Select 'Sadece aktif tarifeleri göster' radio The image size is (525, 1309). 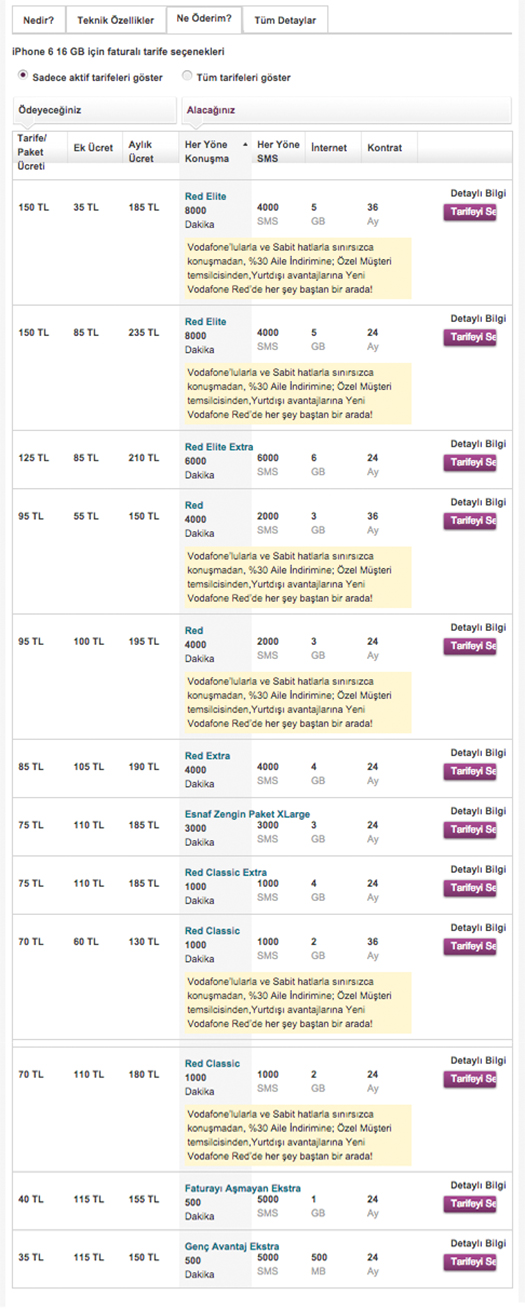click(24, 75)
